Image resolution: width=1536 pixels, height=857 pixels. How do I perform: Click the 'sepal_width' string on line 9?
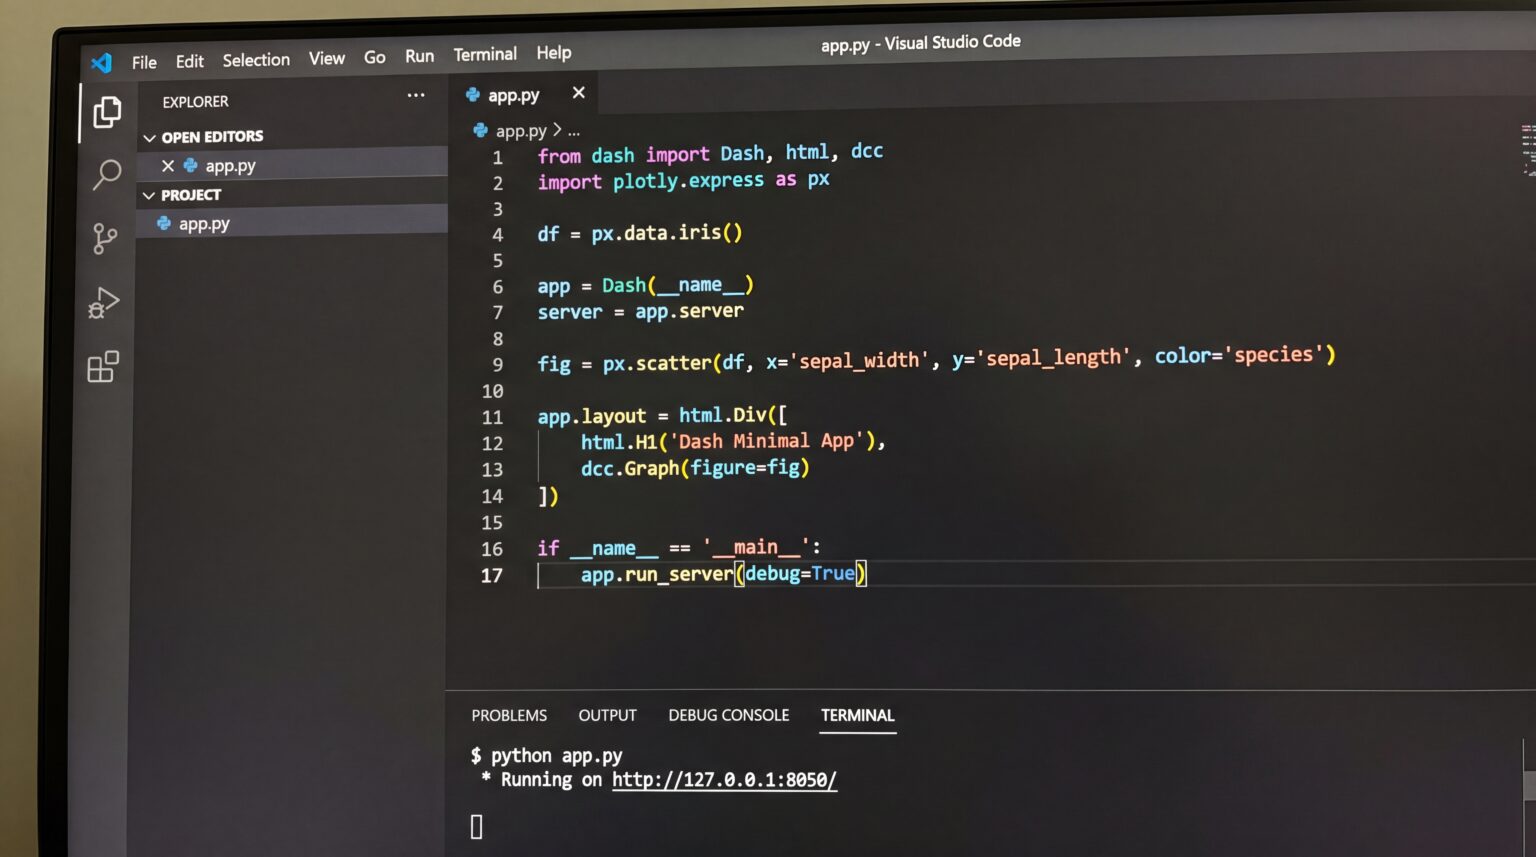tap(858, 360)
